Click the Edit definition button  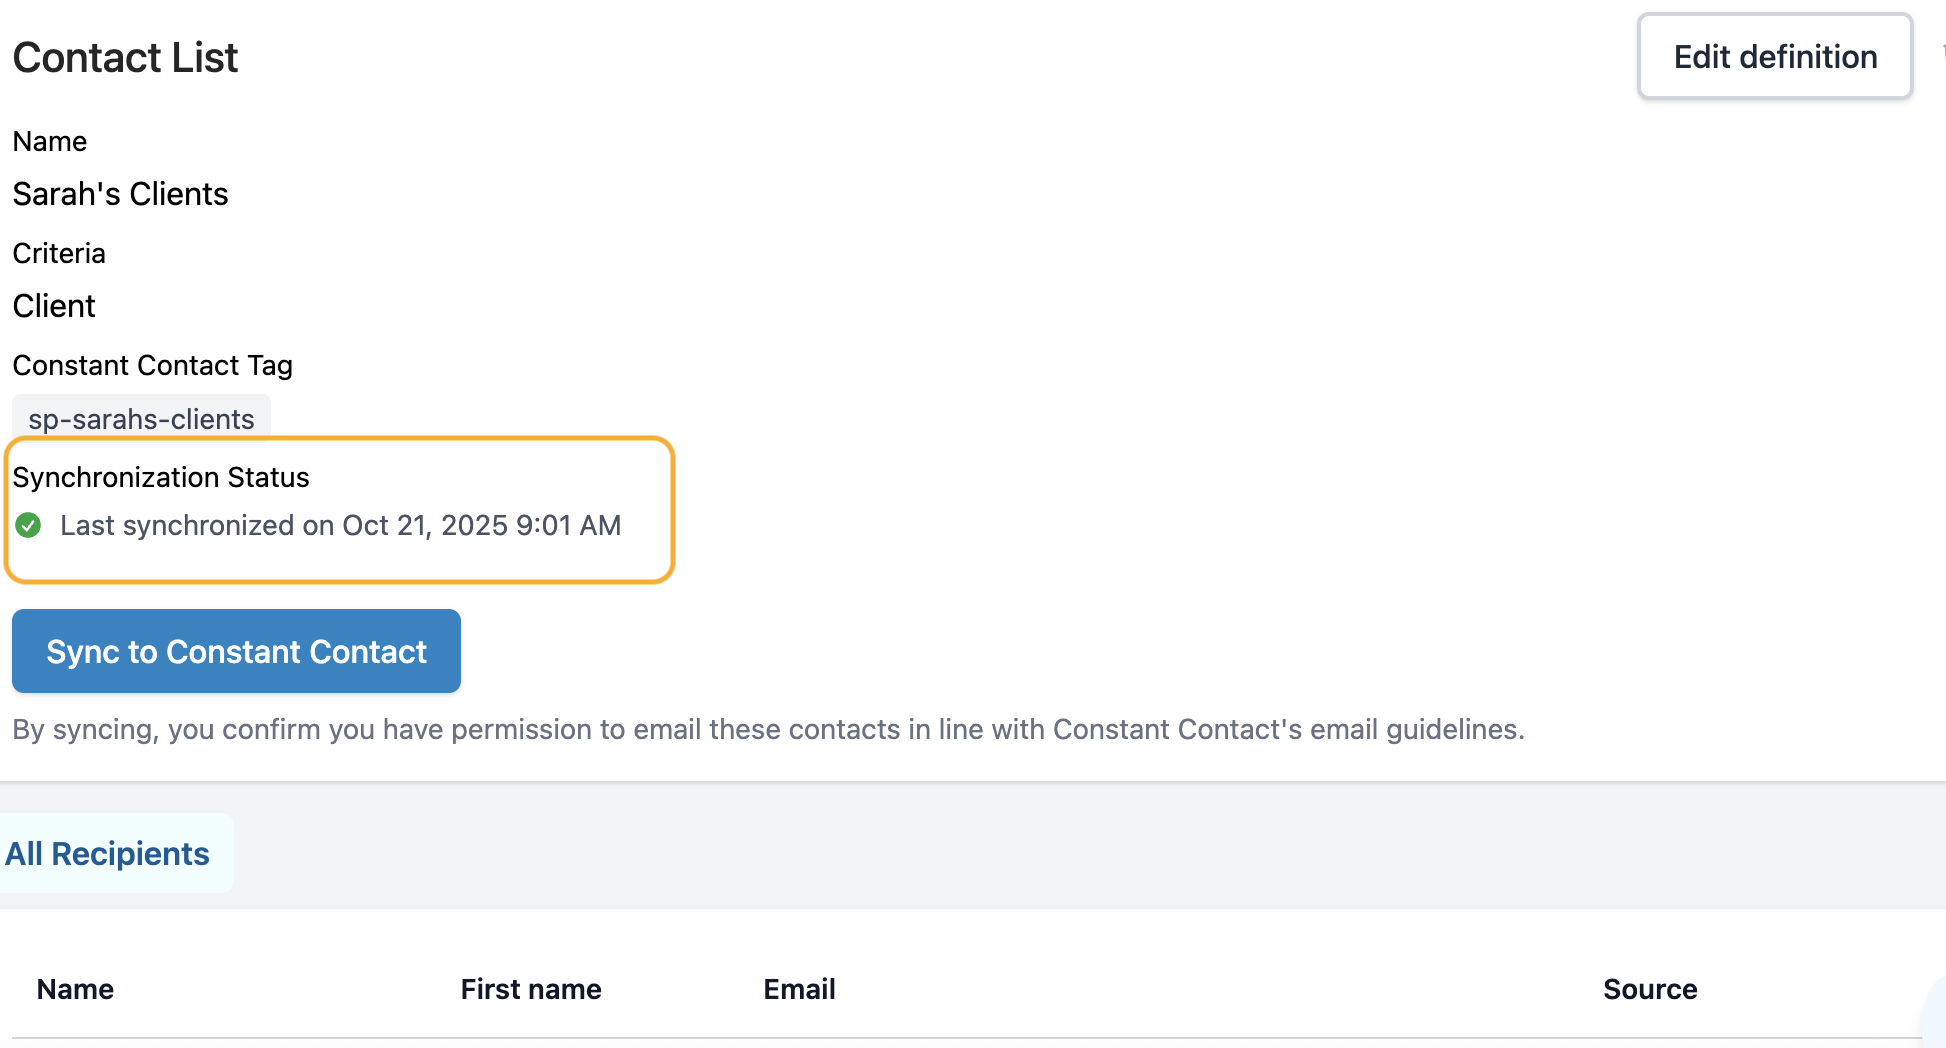[1774, 57]
